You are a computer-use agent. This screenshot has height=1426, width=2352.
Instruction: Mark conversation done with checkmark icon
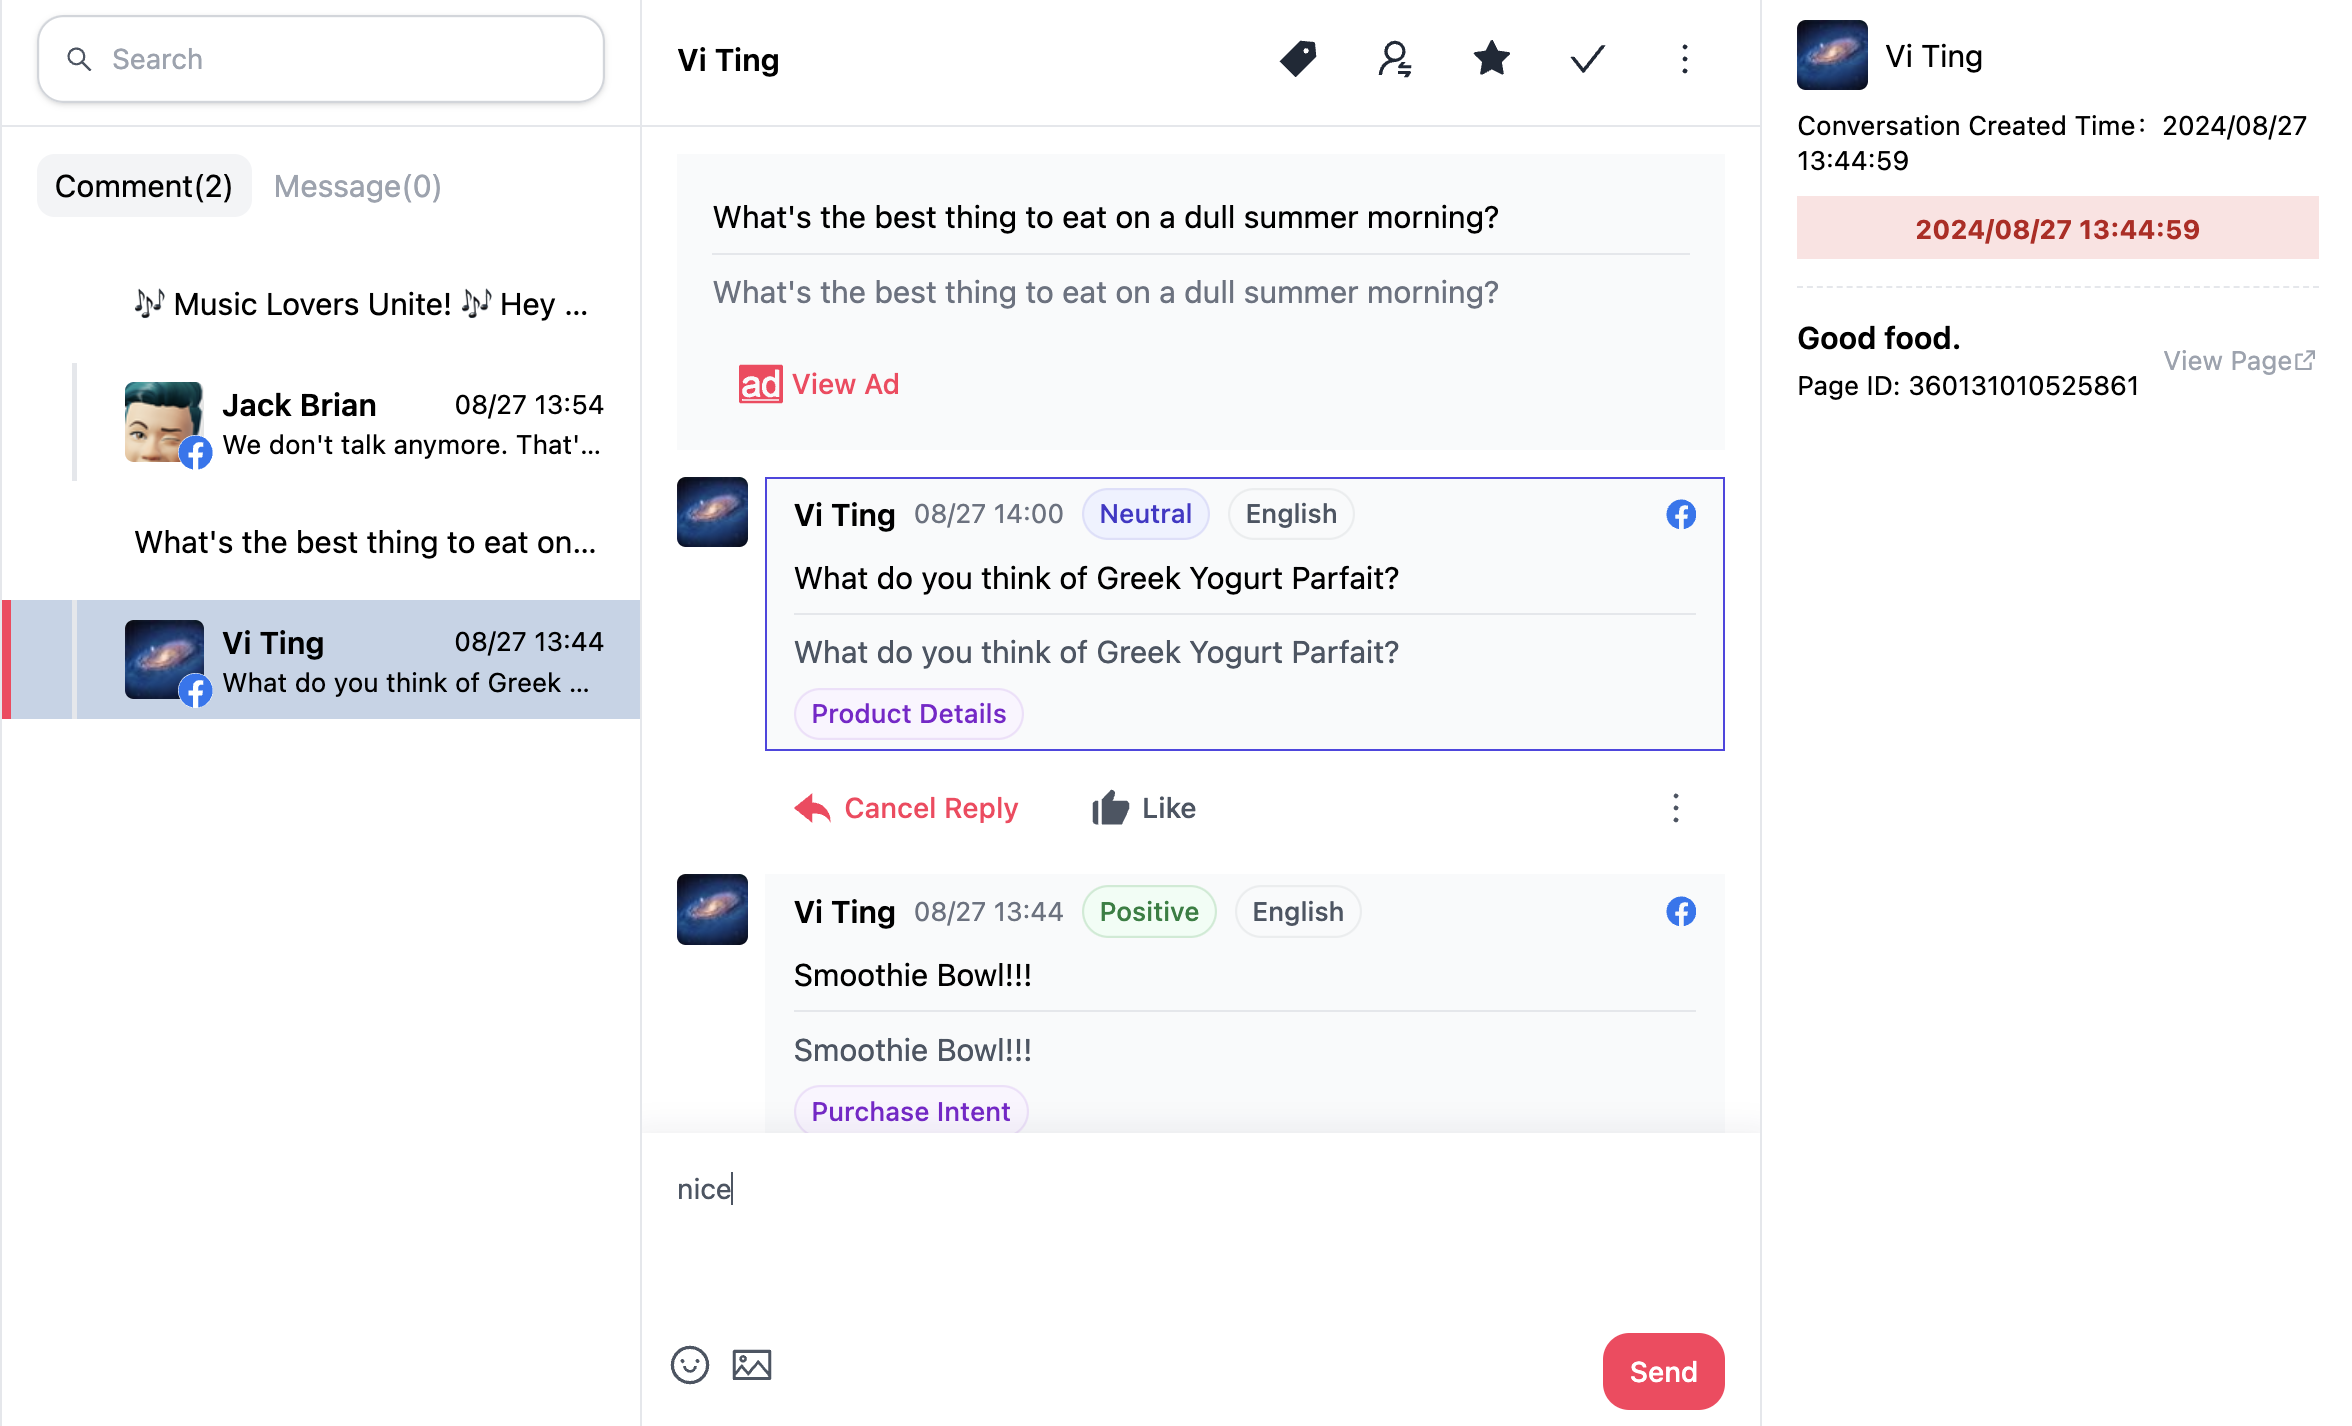click(x=1587, y=59)
